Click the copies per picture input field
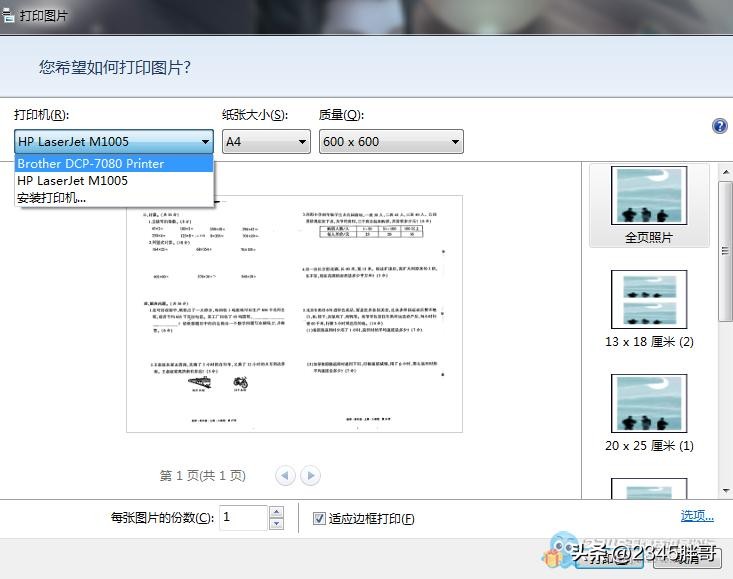 click(x=243, y=517)
